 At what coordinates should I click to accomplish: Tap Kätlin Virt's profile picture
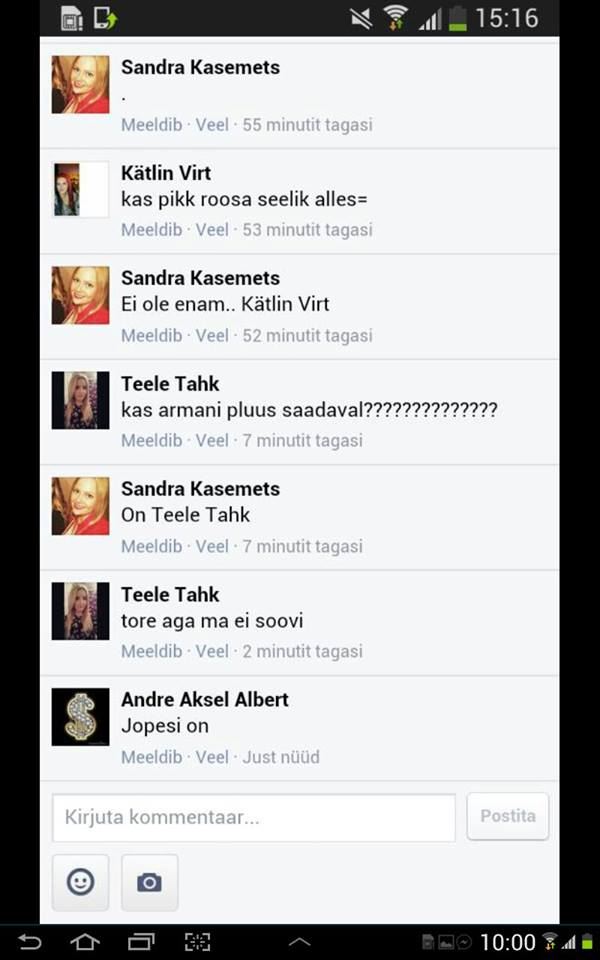80,189
